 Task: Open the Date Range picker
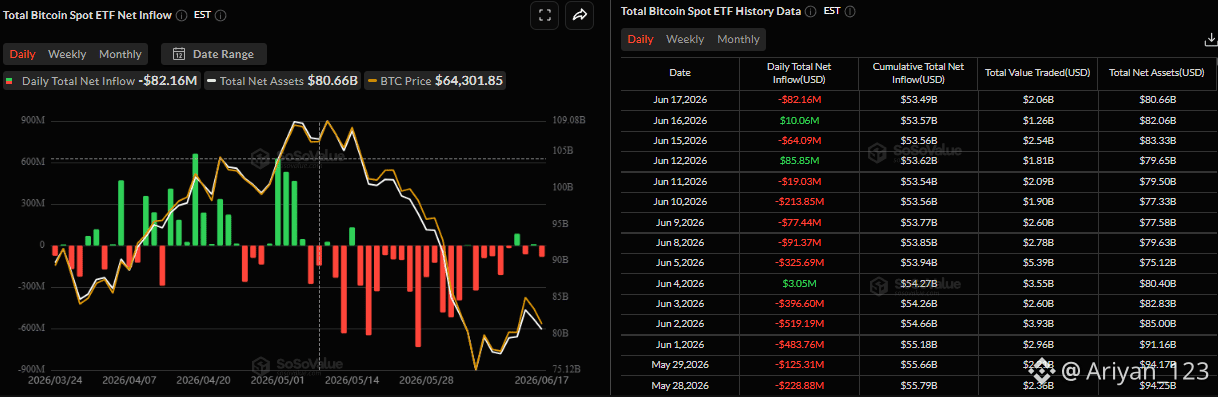click(214, 54)
